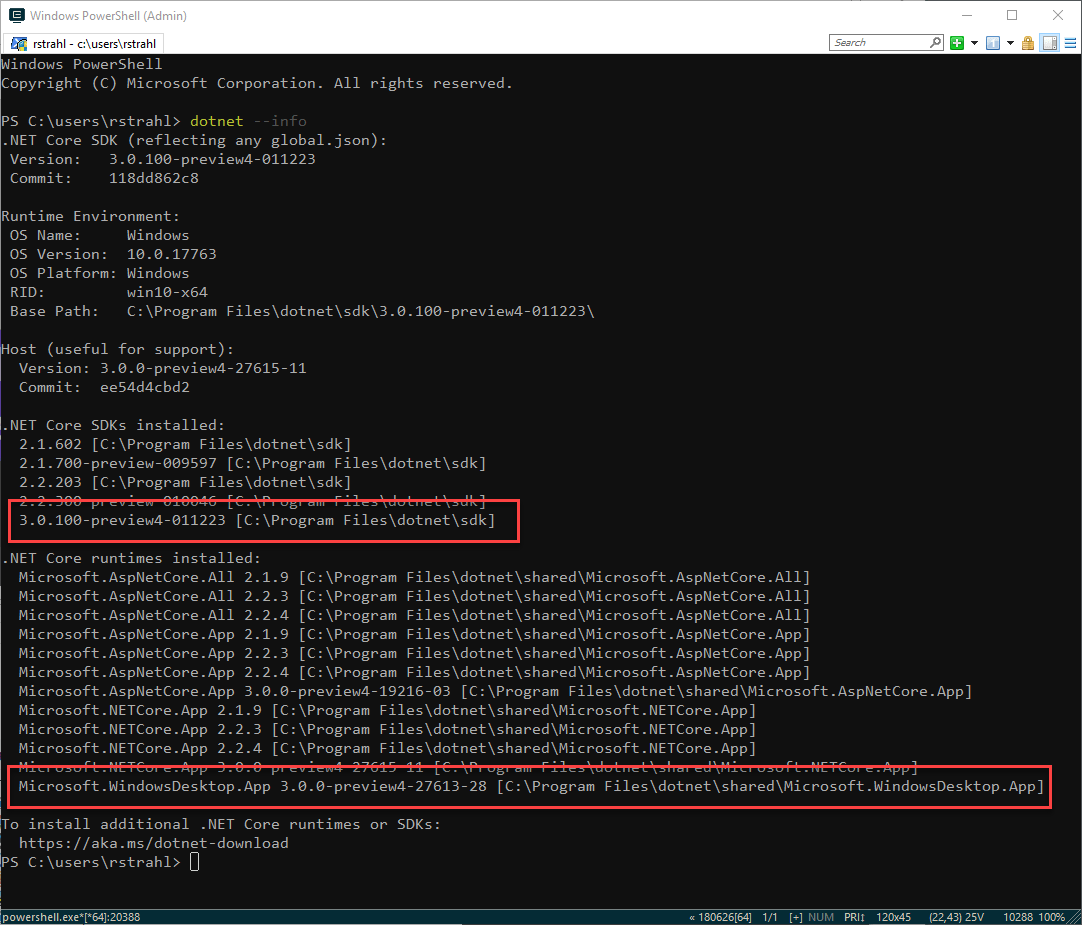This screenshot has height=930, width=1082.
Task: Click the padlock lock icon in the toolbar
Action: pos(1028,43)
